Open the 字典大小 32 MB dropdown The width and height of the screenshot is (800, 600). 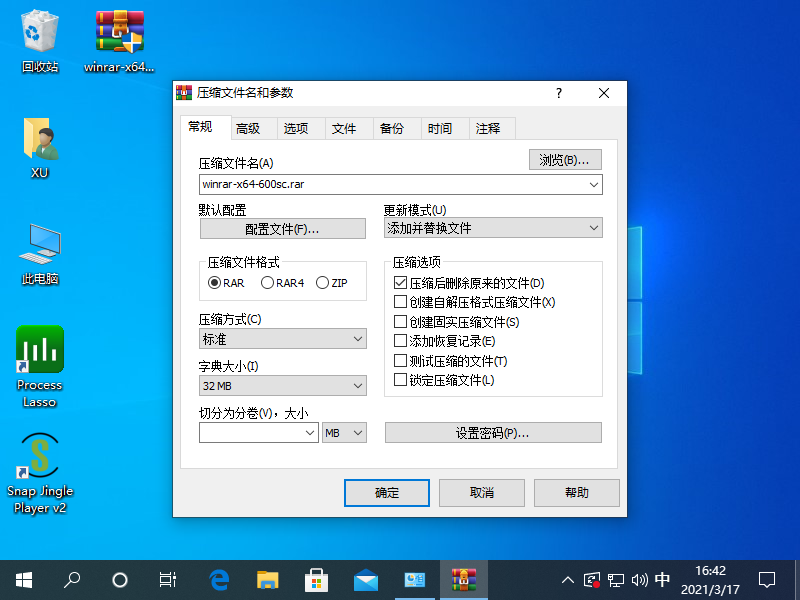(280, 385)
